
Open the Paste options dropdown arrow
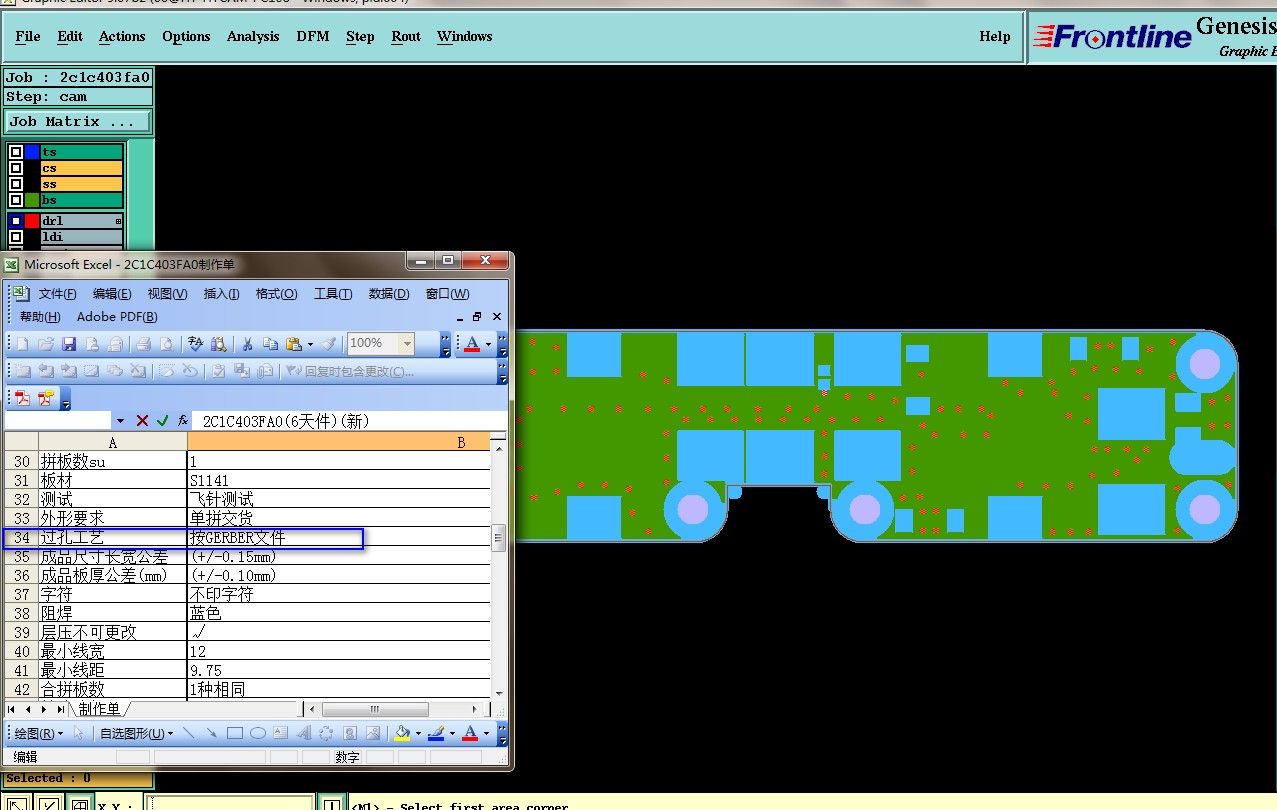310,344
